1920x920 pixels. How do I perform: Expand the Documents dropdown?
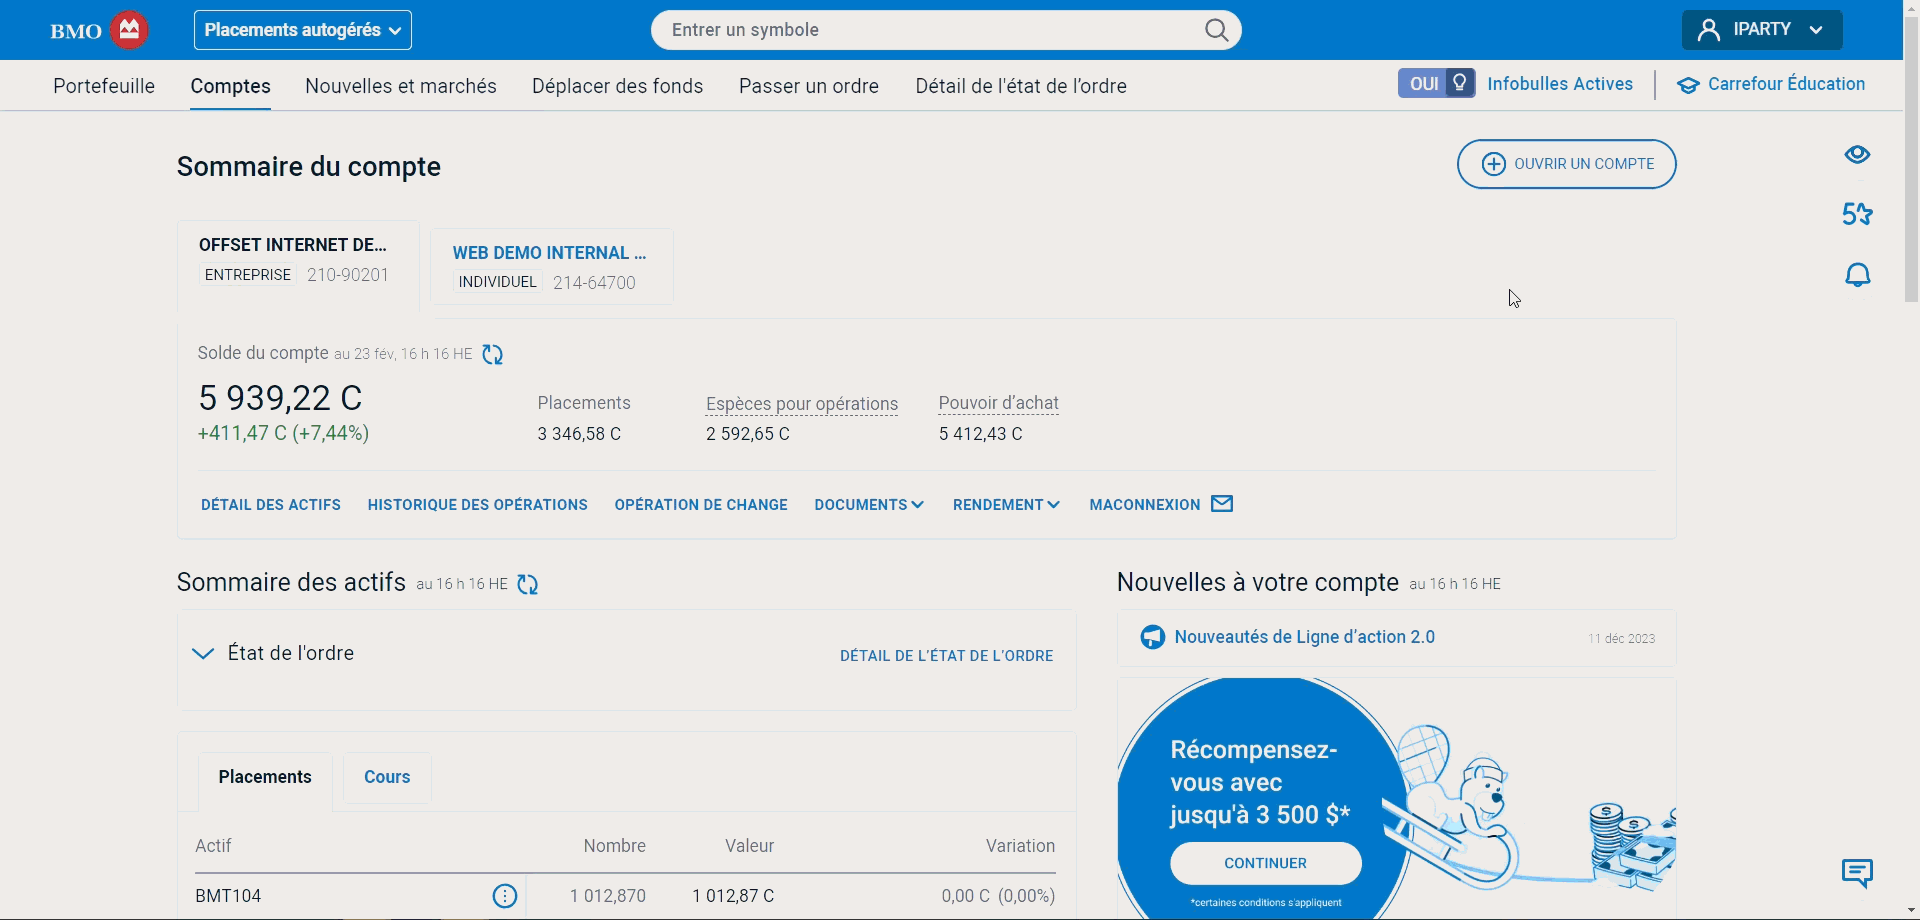[869, 505]
